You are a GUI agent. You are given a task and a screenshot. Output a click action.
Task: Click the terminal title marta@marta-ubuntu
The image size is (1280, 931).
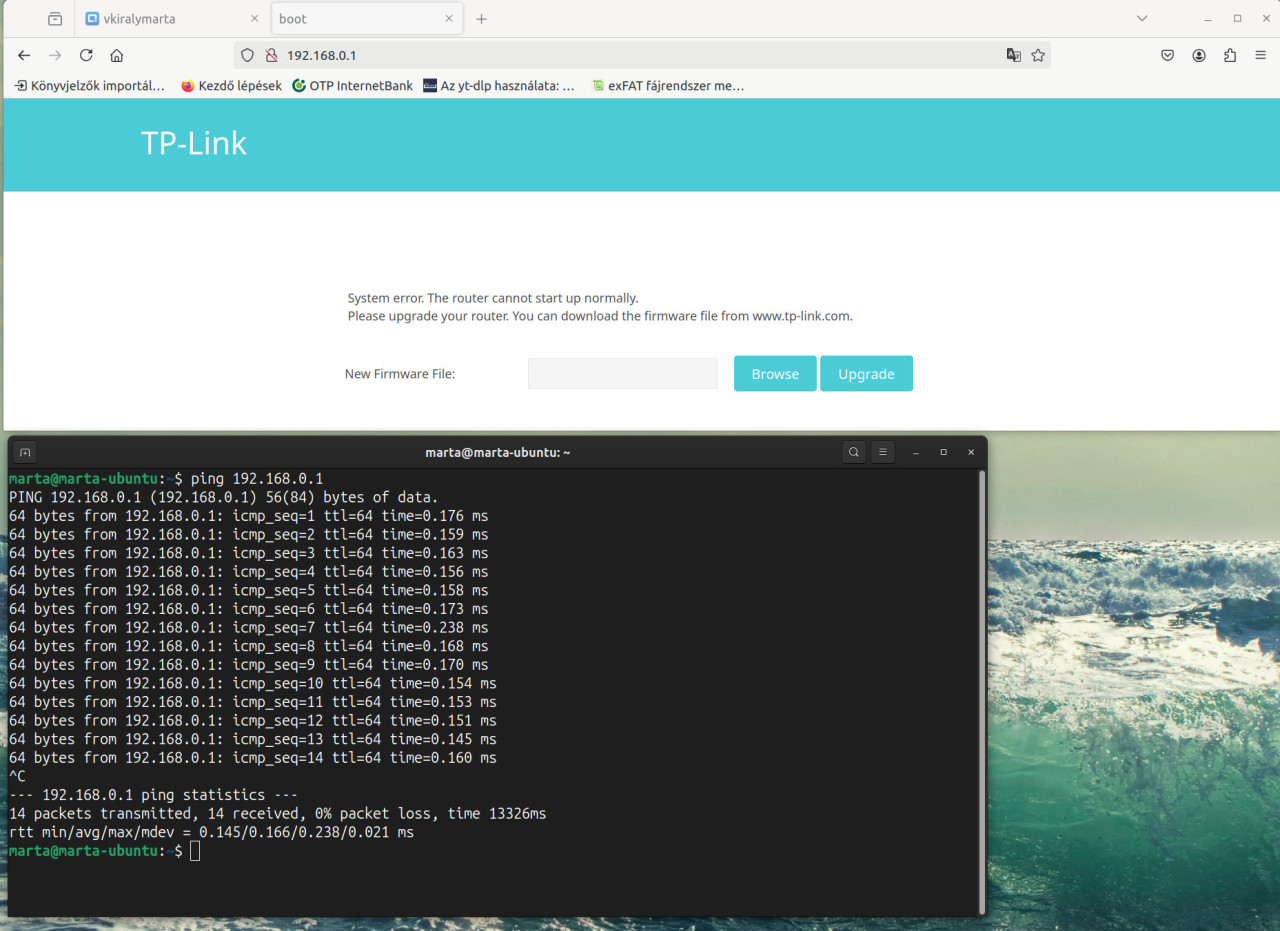coord(497,452)
